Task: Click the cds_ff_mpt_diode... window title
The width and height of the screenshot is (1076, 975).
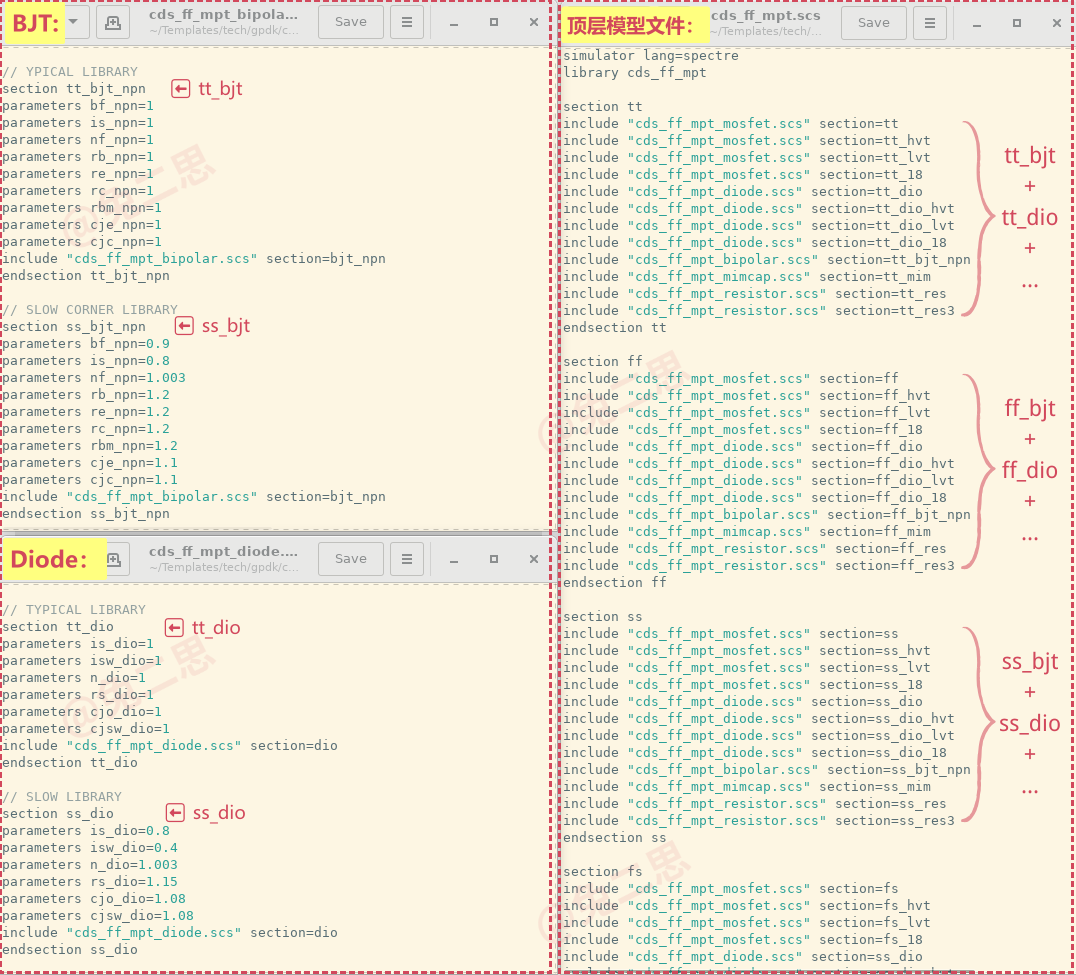Action: point(224,551)
